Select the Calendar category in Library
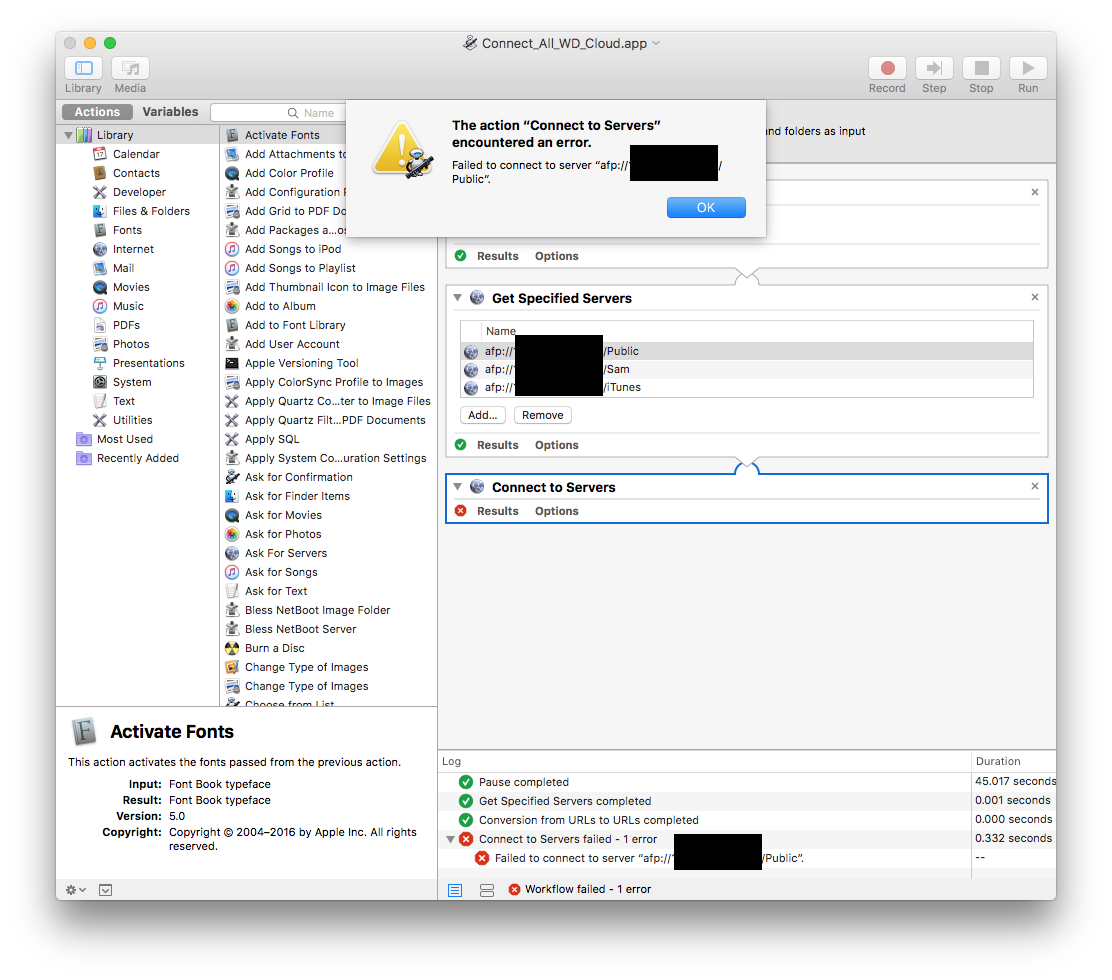Image resolution: width=1112 pixels, height=980 pixels. coord(135,154)
